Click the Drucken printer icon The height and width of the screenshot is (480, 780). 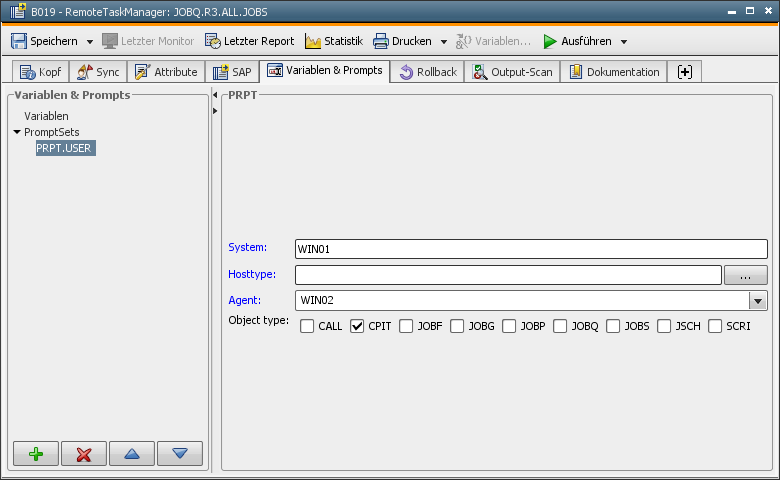click(x=381, y=41)
